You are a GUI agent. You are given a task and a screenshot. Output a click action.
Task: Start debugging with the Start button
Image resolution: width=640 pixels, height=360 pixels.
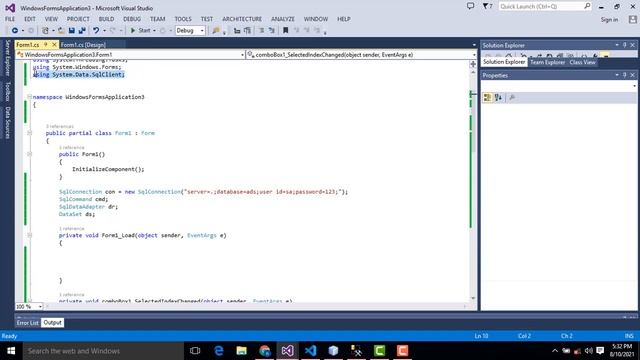(x=140, y=31)
